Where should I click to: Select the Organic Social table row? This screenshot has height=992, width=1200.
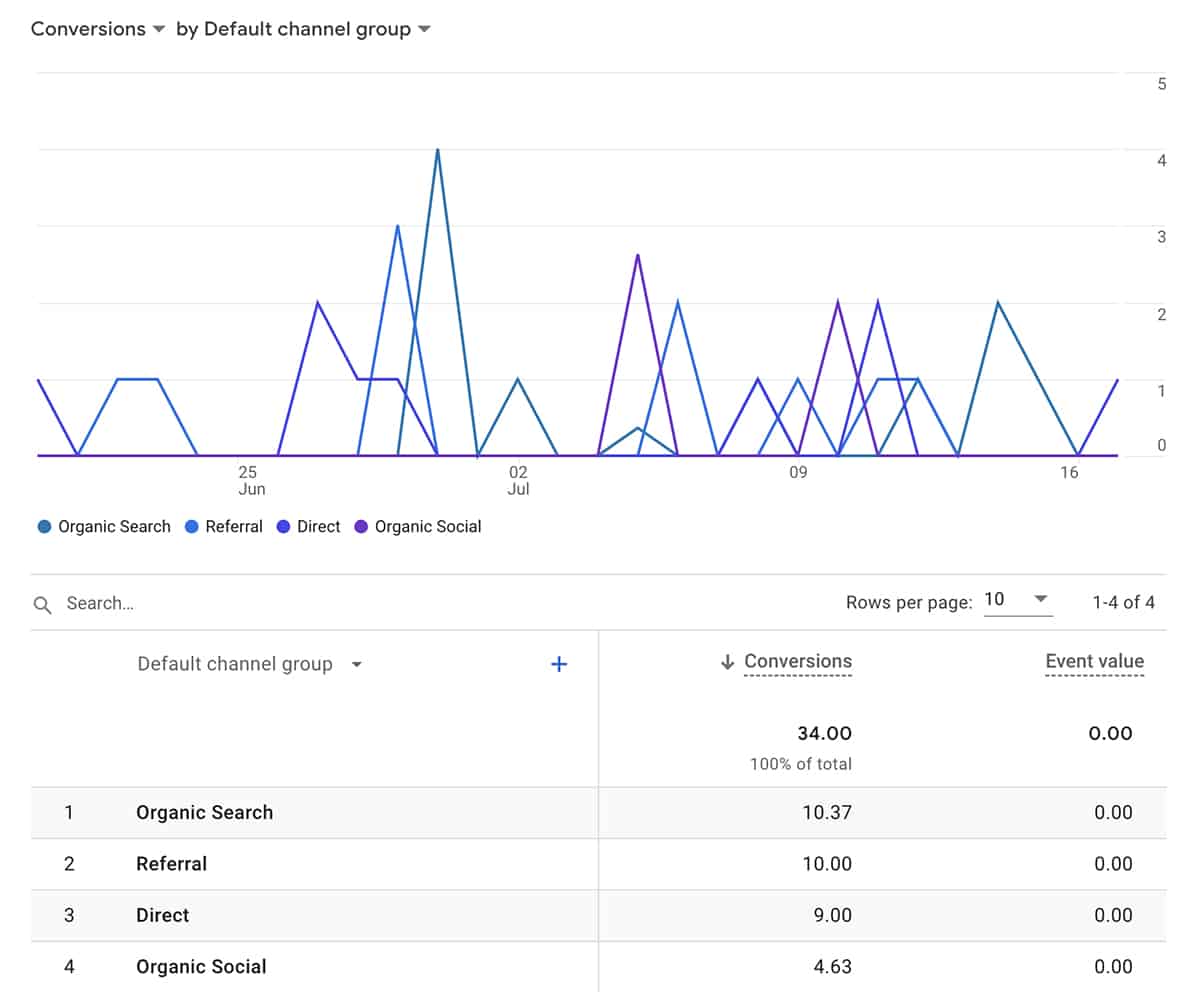(201, 967)
